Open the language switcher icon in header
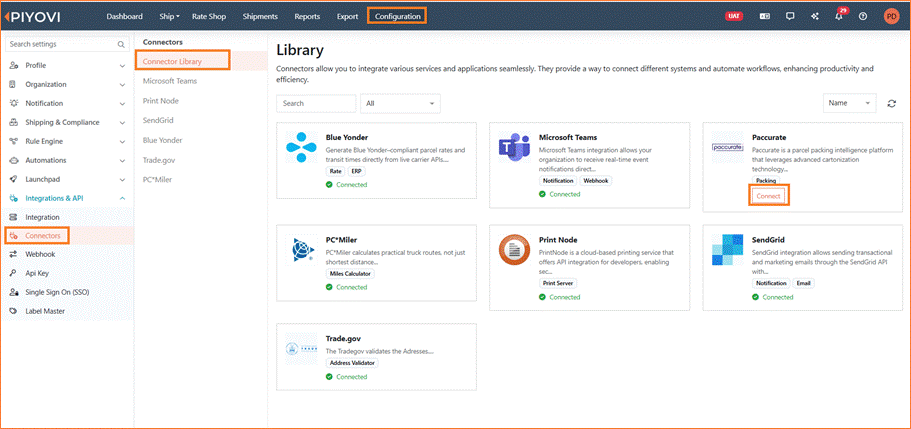Image resolution: width=911 pixels, height=429 pixels. coord(765,16)
